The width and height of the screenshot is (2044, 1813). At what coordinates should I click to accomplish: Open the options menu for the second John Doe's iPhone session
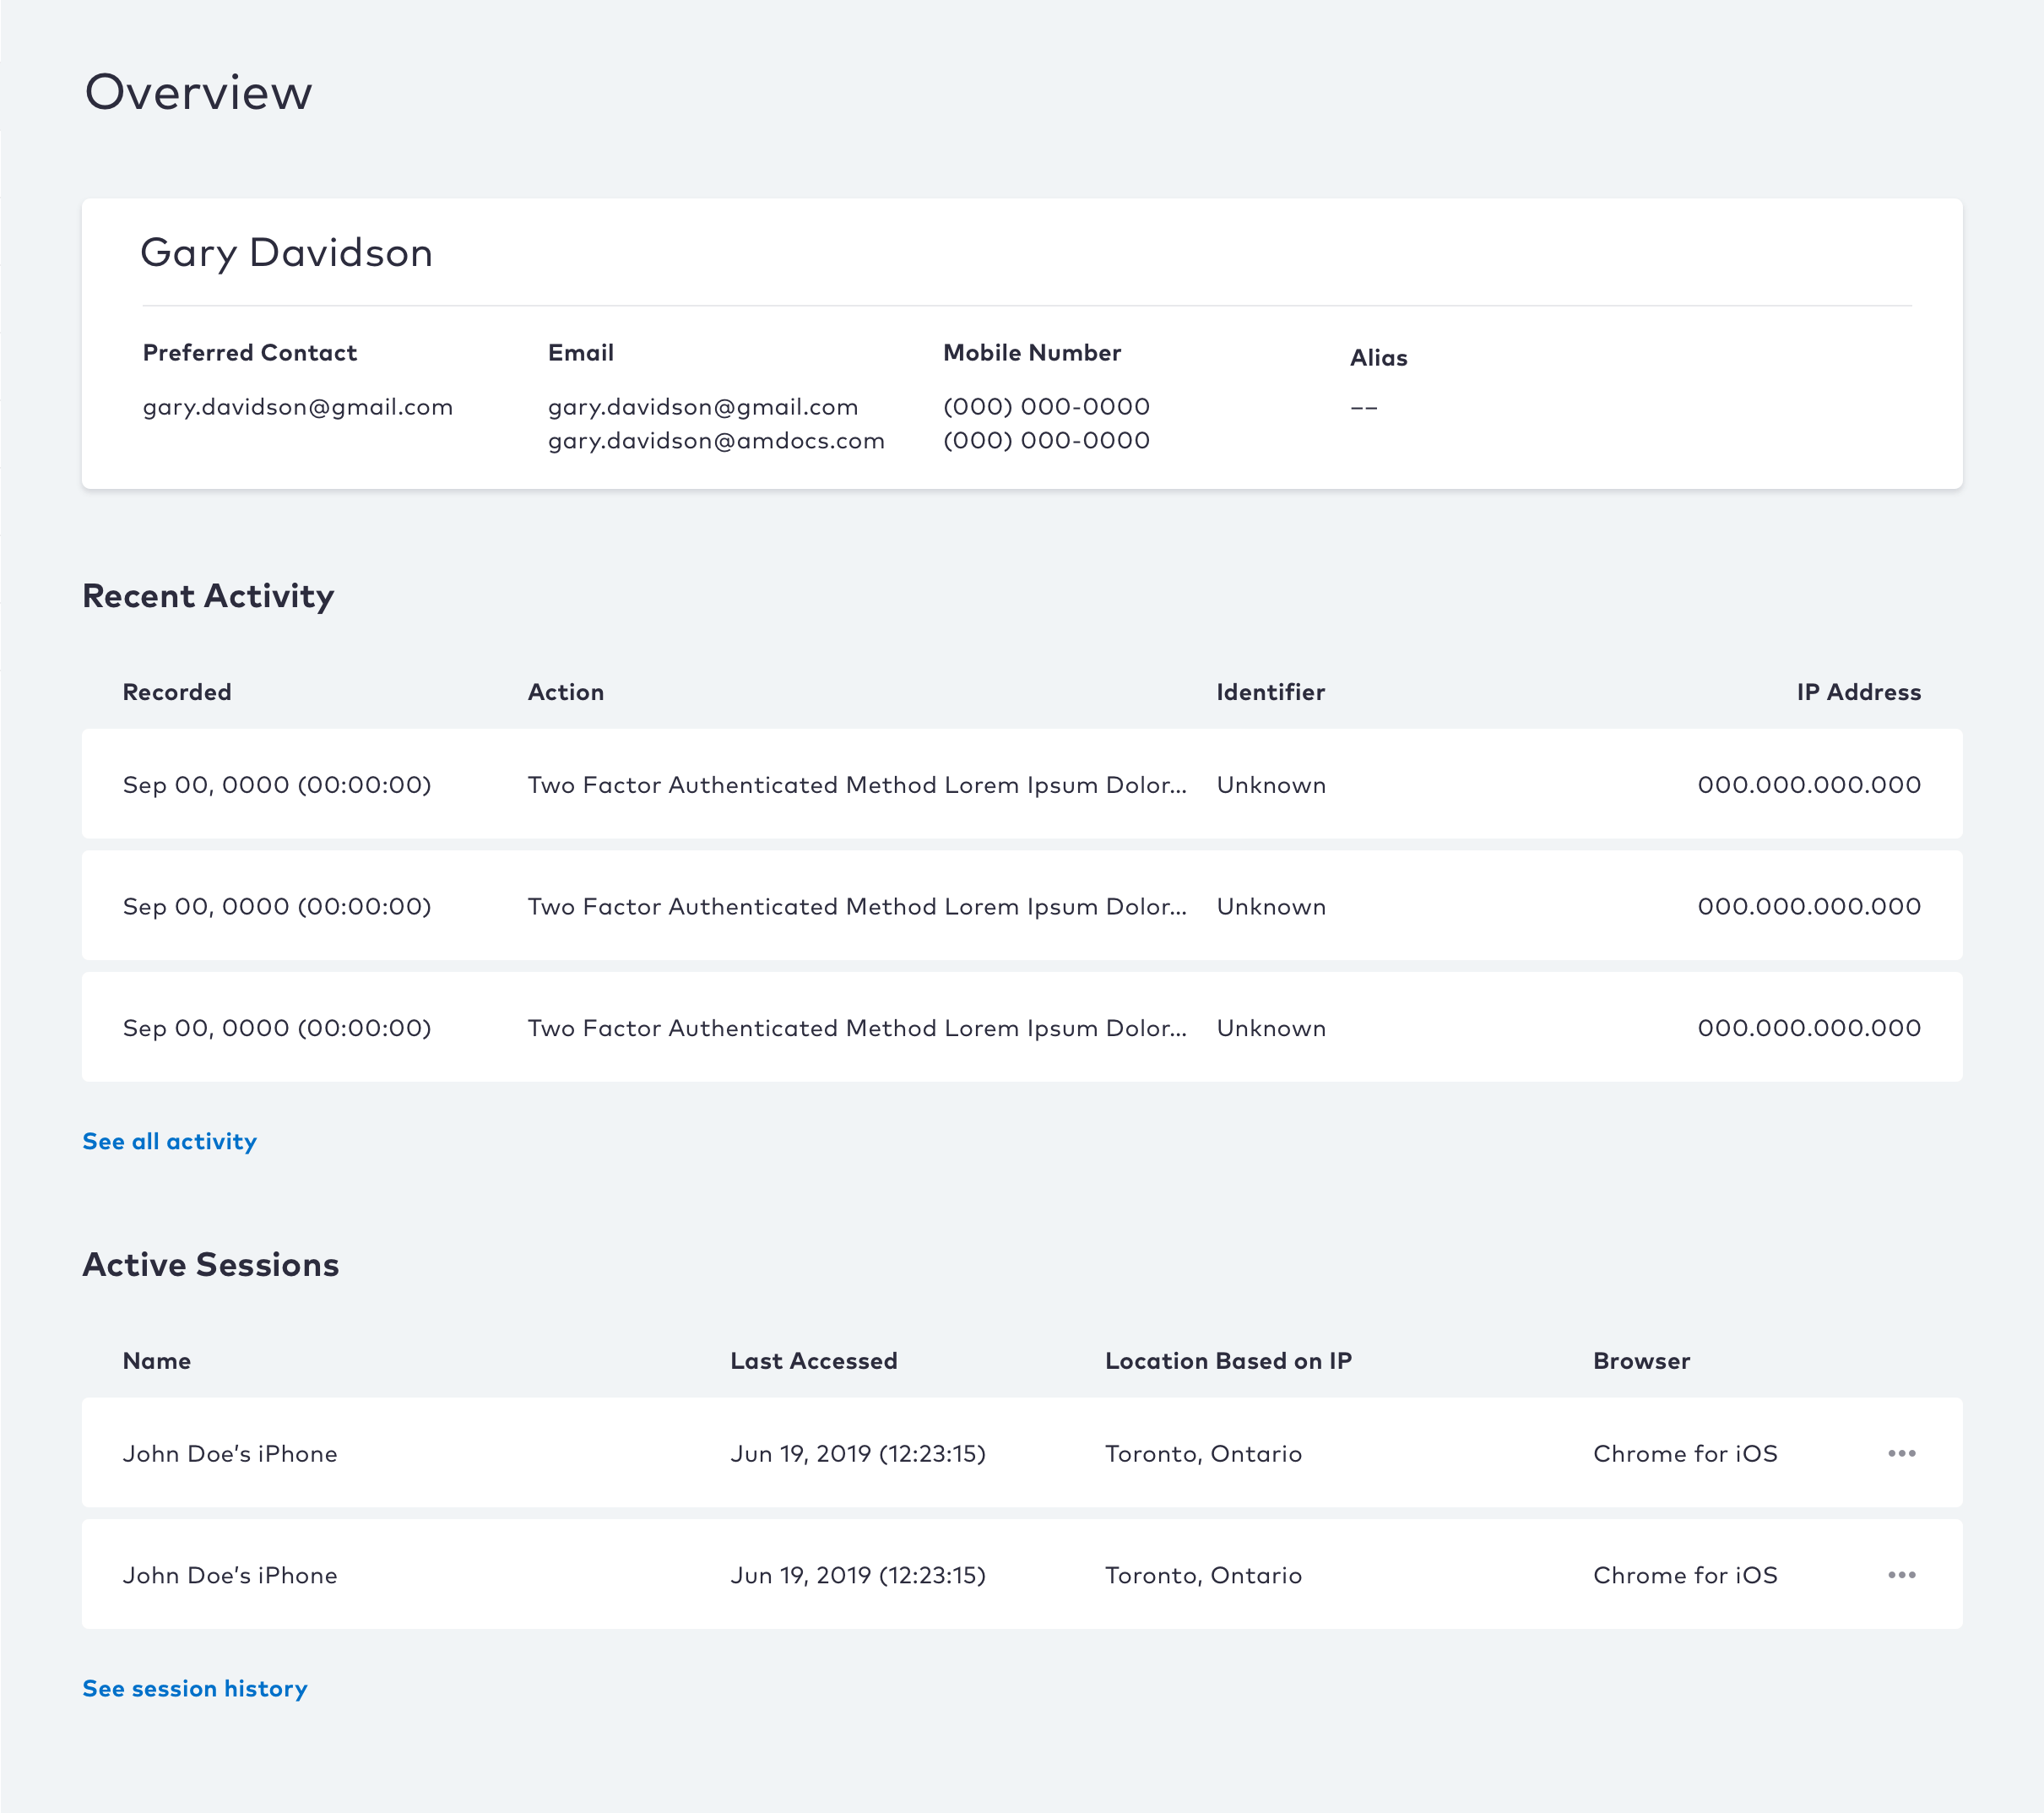1901,1575
